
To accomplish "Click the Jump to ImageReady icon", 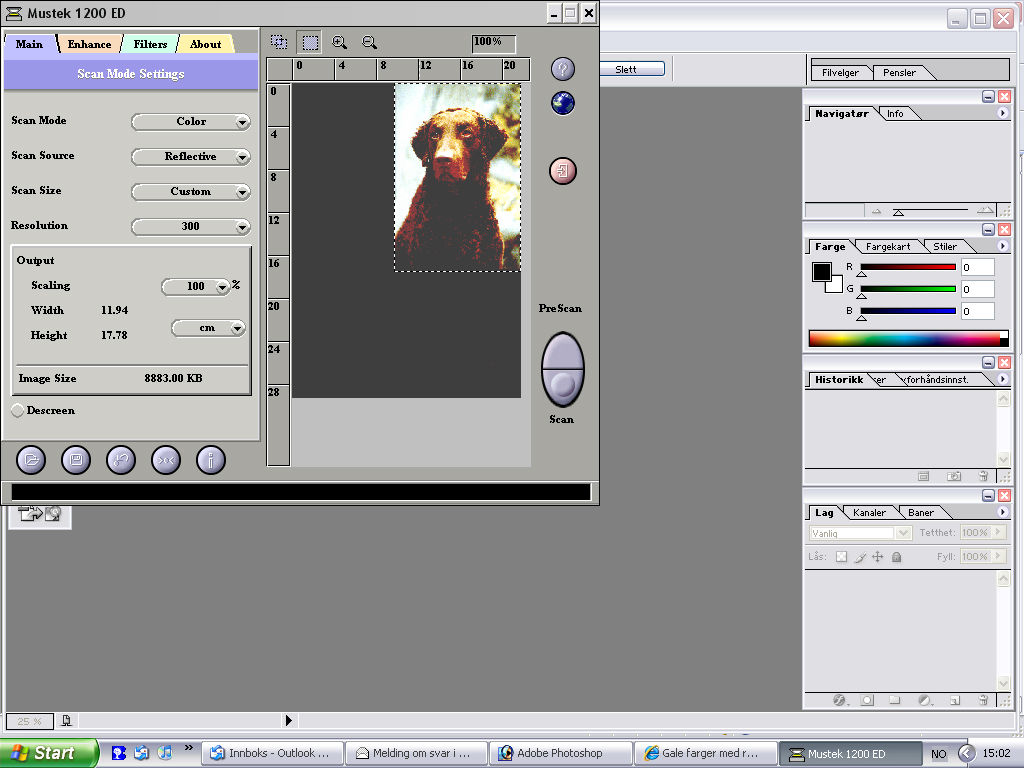I will [39, 515].
